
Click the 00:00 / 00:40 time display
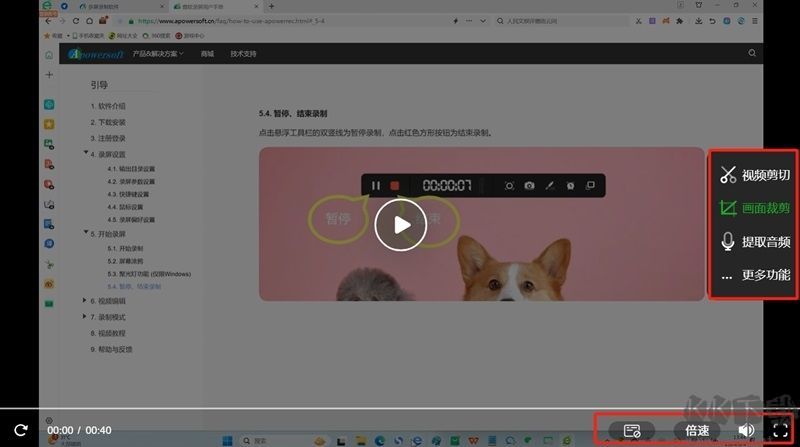click(80, 430)
